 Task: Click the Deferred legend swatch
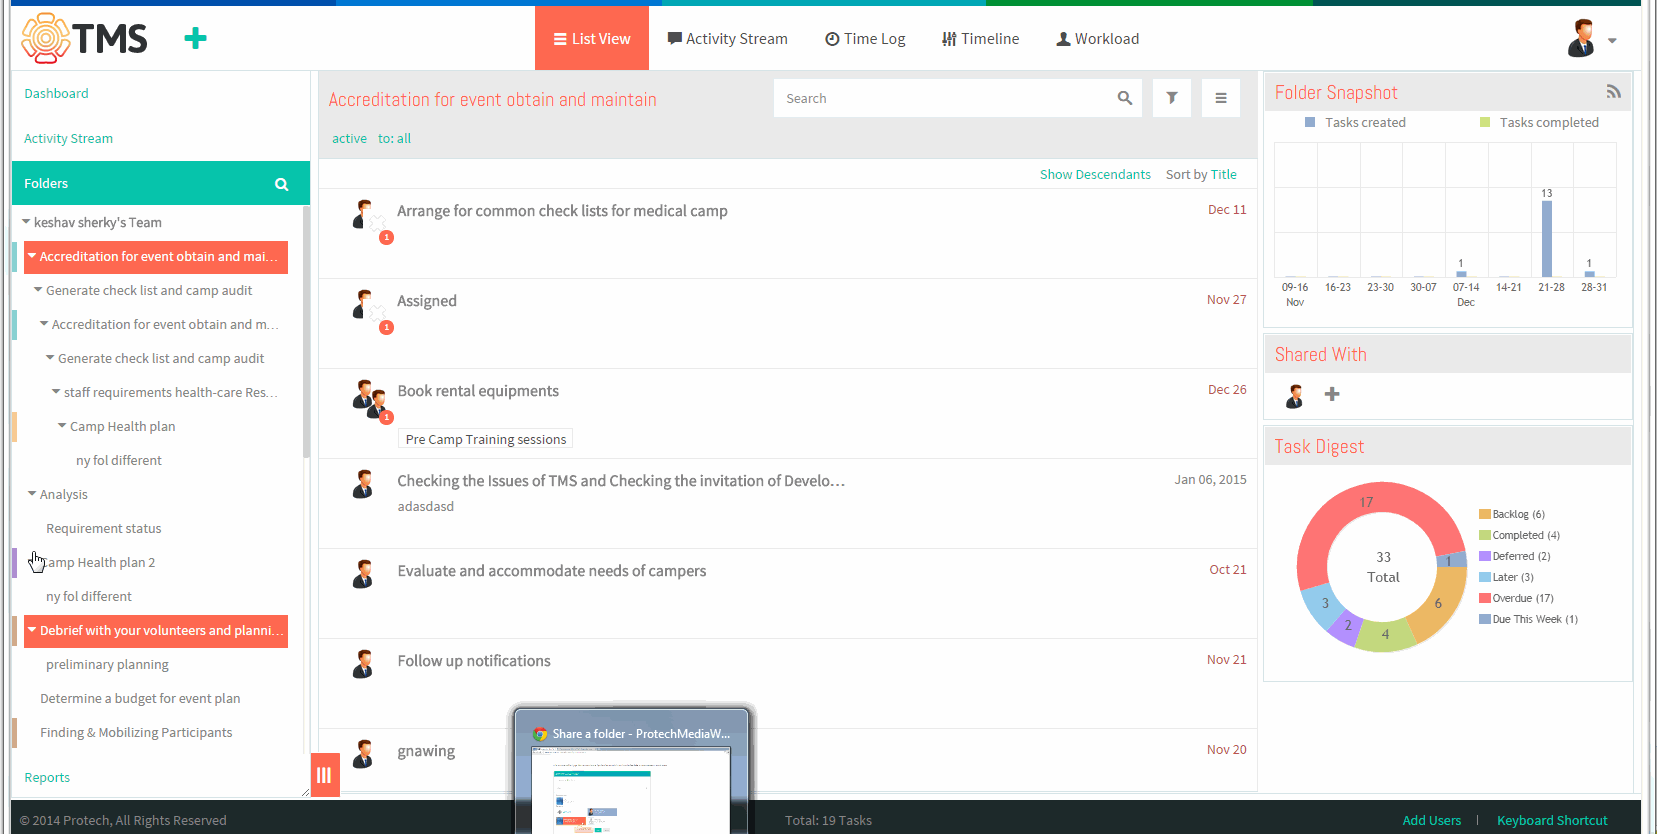click(1485, 556)
